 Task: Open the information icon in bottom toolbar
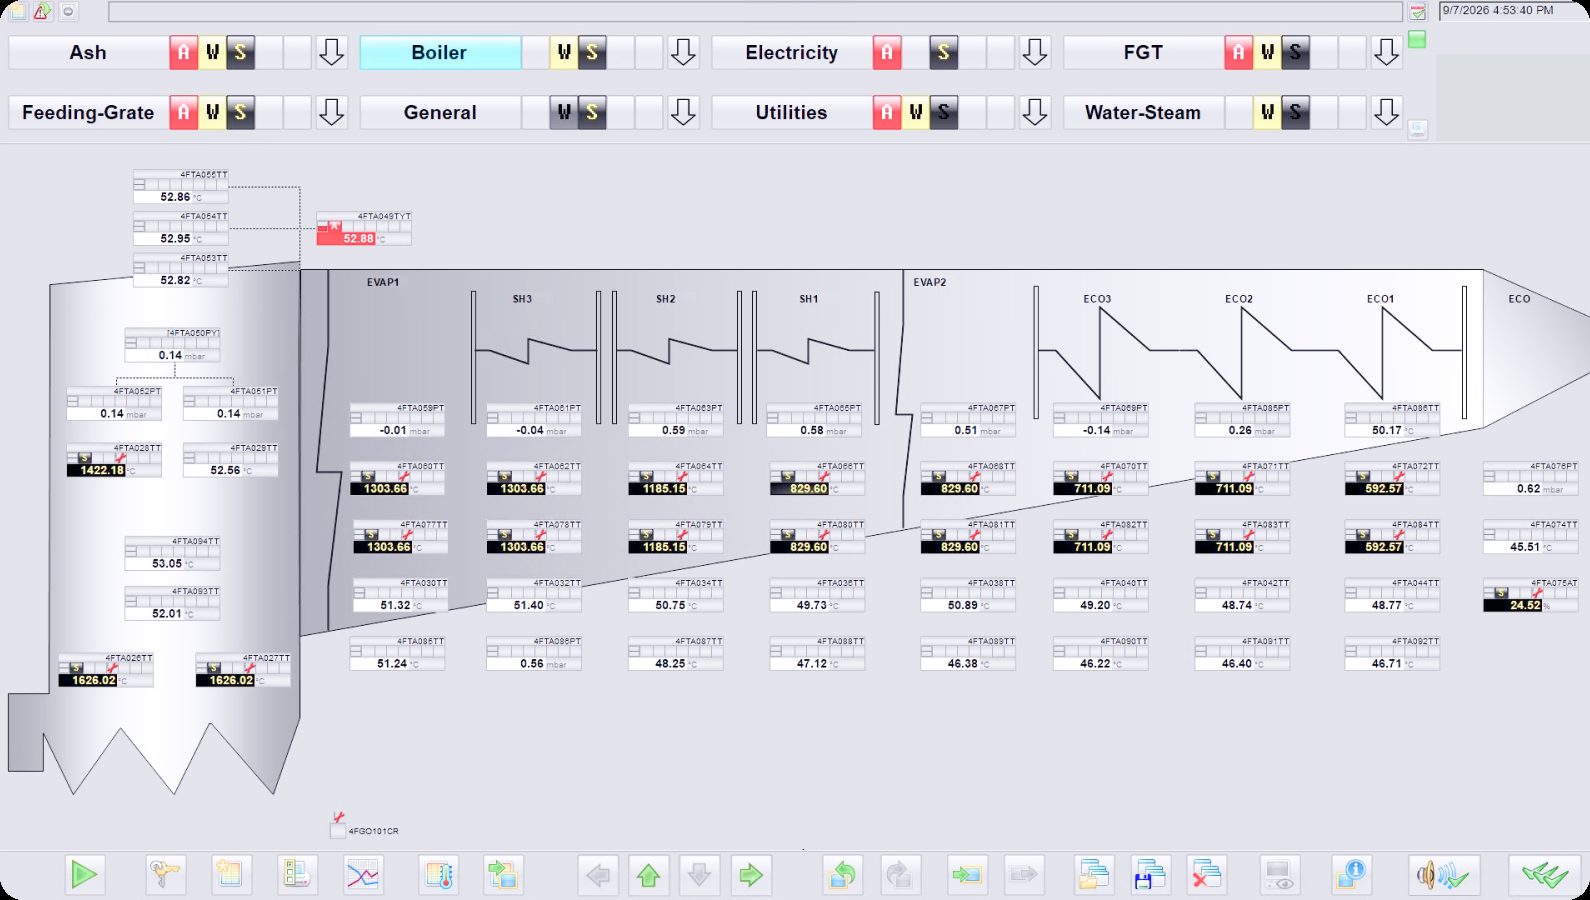[x=1351, y=875]
